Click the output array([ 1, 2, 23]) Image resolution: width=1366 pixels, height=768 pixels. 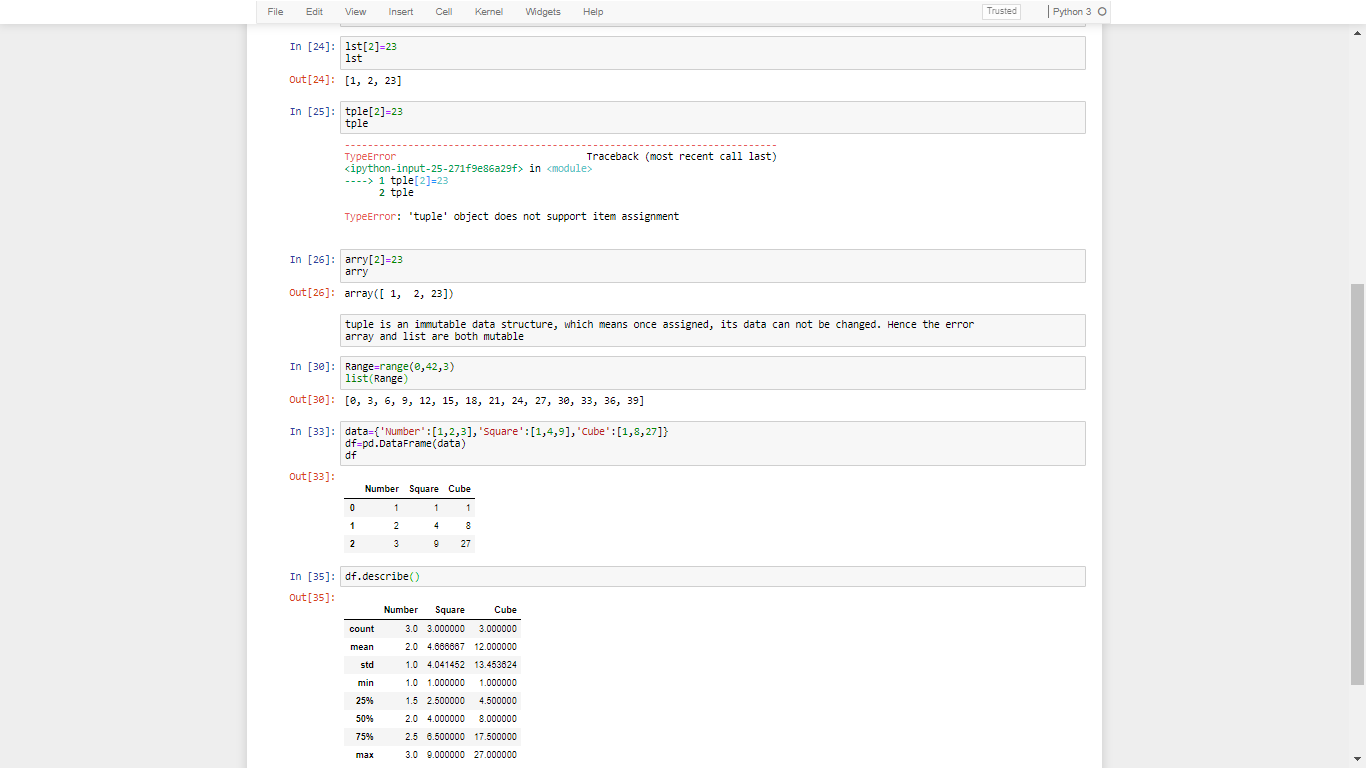click(x=399, y=294)
